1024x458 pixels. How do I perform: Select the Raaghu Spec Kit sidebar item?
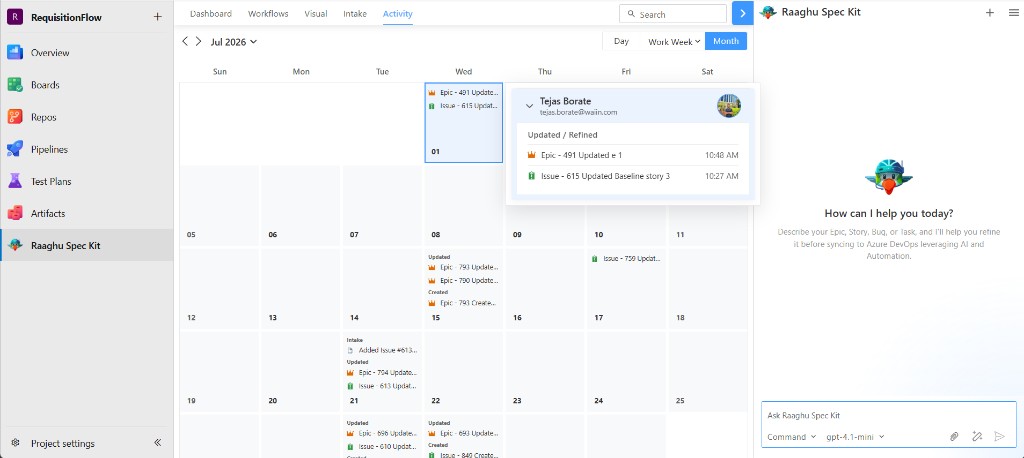(87, 246)
